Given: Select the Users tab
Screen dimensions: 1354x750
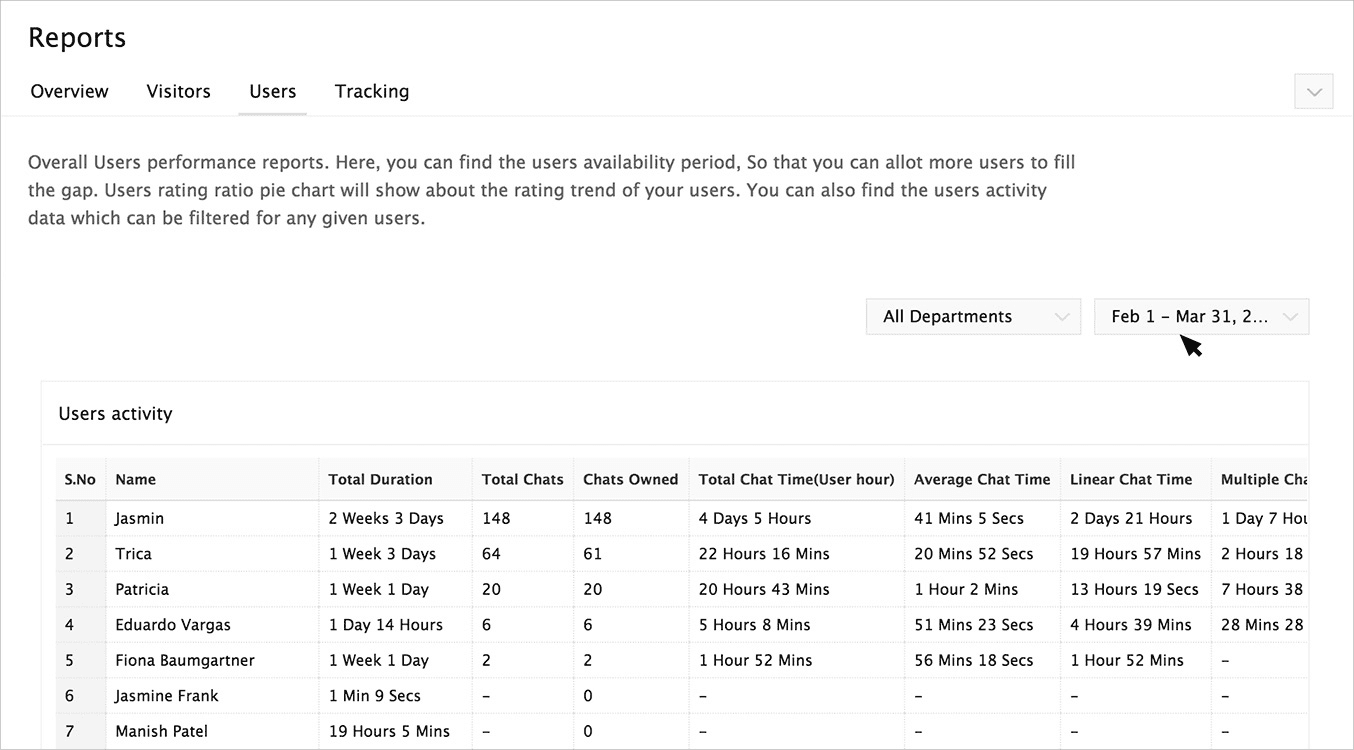Looking at the screenshot, I should click(x=272, y=91).
